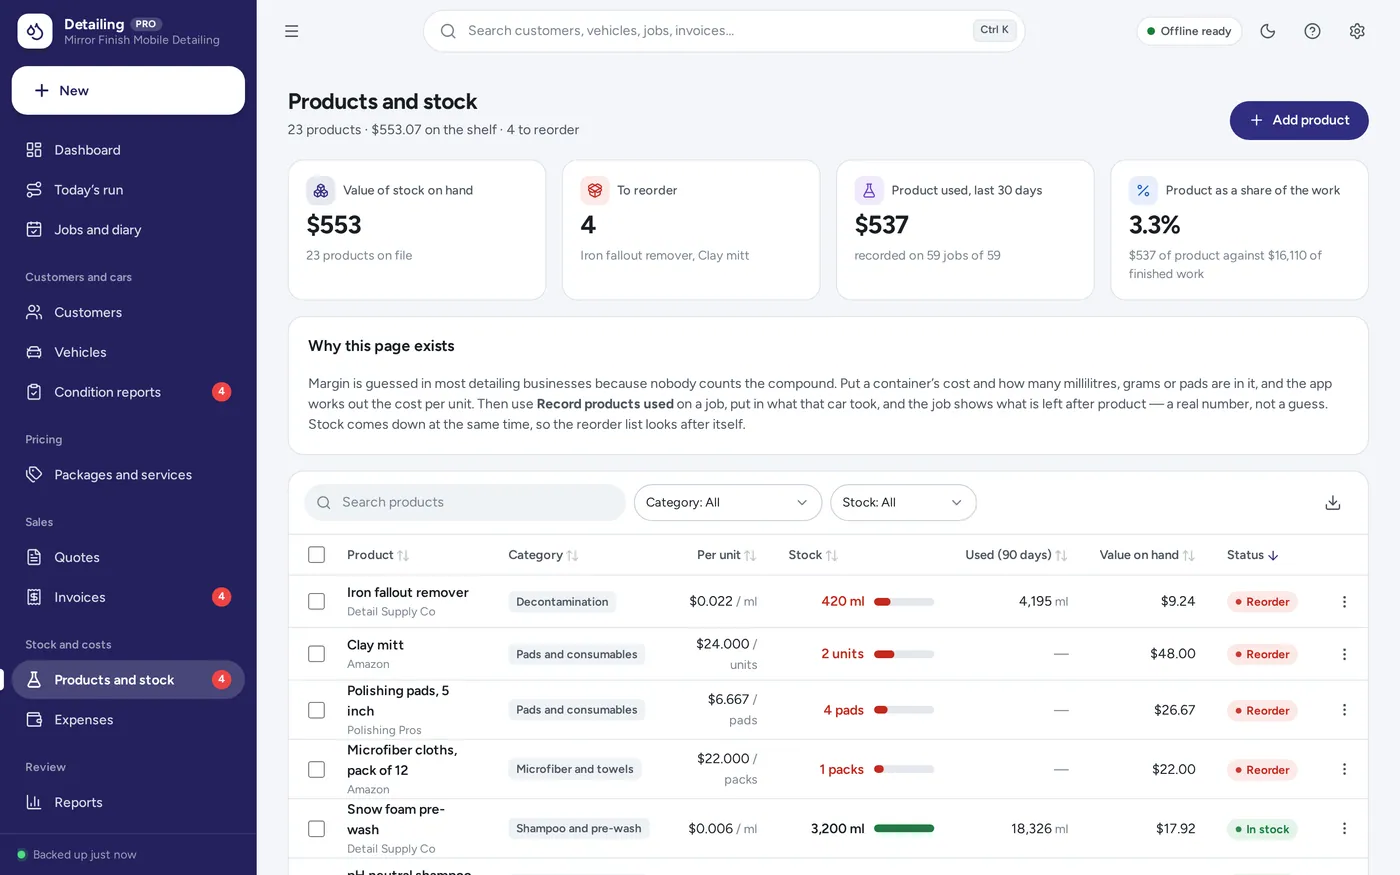Sort table by Used (90 days)

[1015, 555]
